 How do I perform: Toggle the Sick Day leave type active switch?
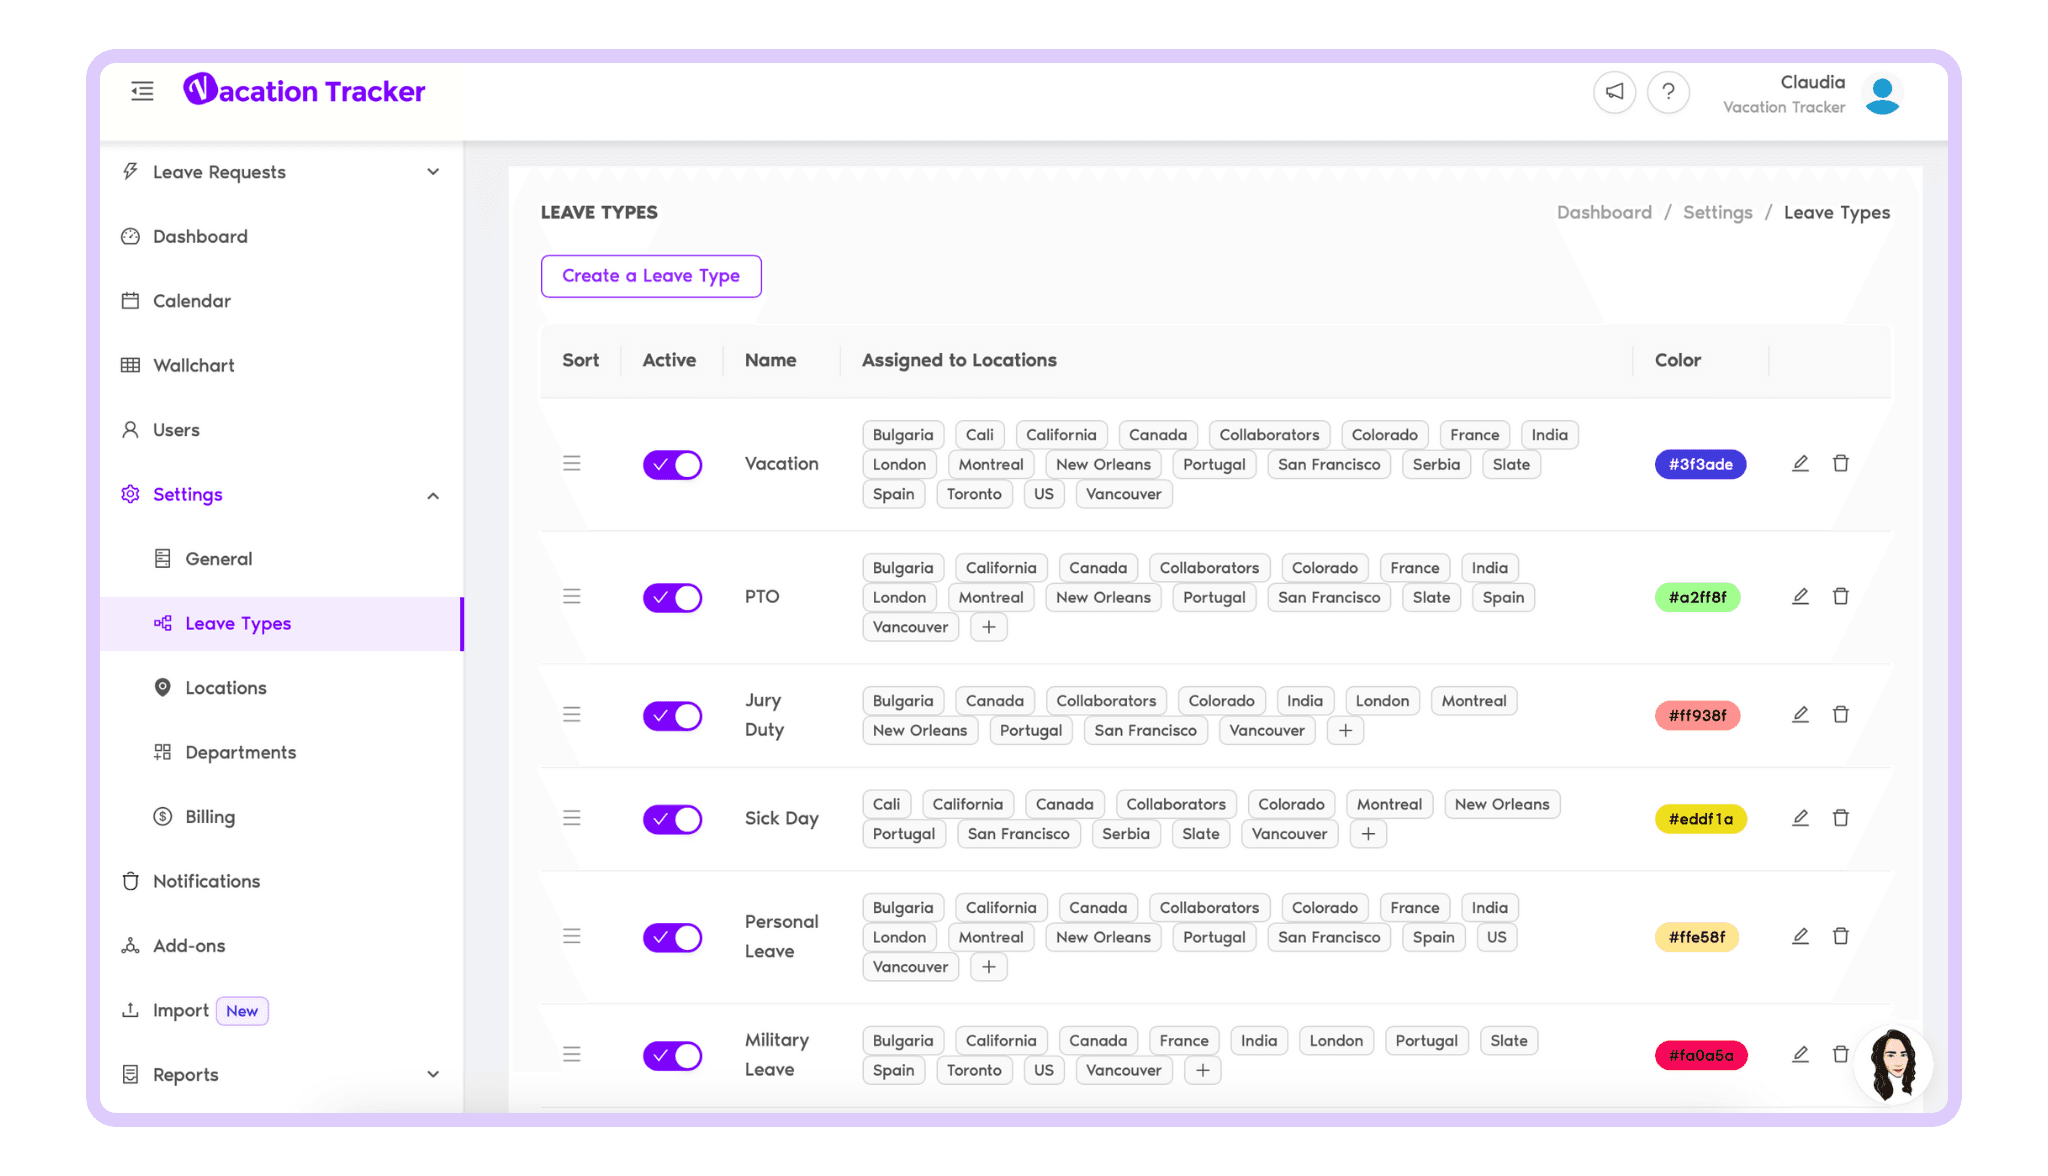(x=671, y=819)
